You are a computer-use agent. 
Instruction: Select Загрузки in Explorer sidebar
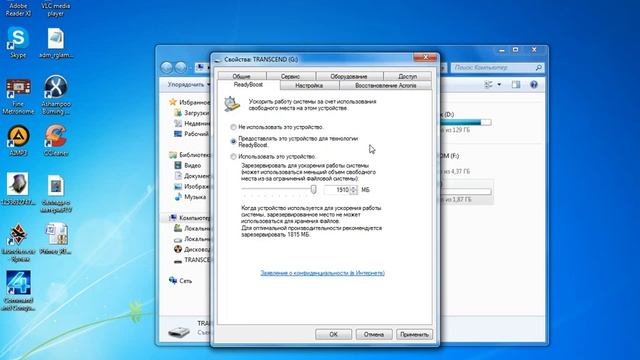click(197, 113)
